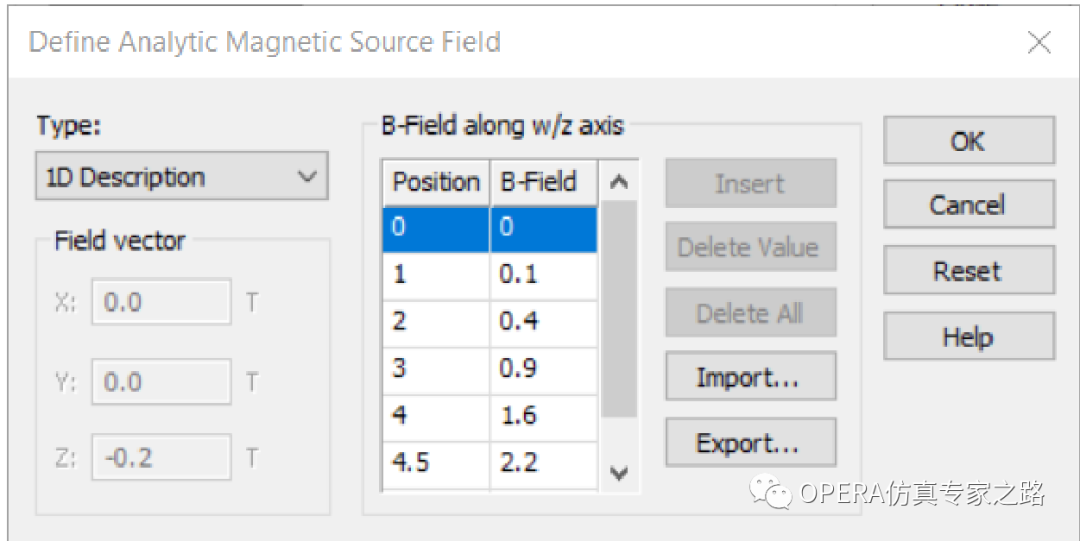Select the highlighted Position 0 row cell
Viewport: 1080px width, 541px height.
(436, 228)
